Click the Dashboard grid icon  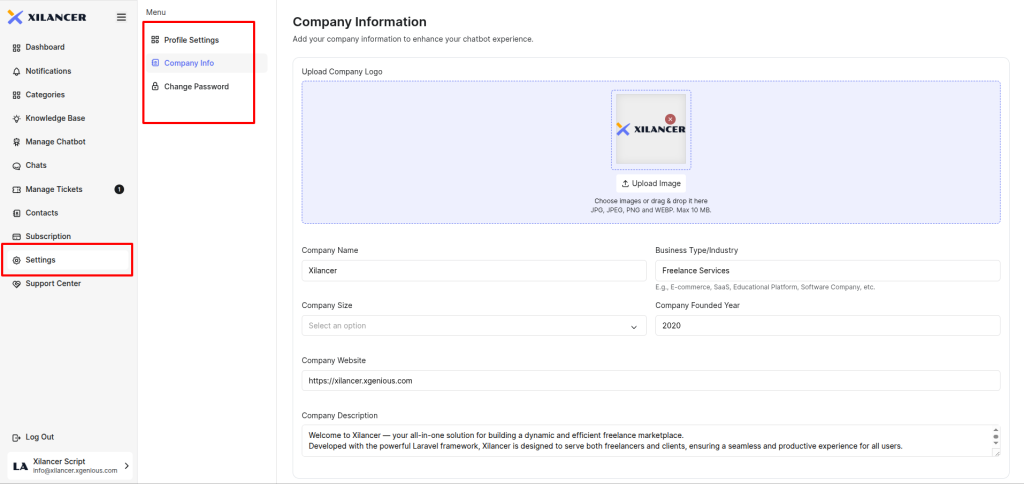coord(17,47)
